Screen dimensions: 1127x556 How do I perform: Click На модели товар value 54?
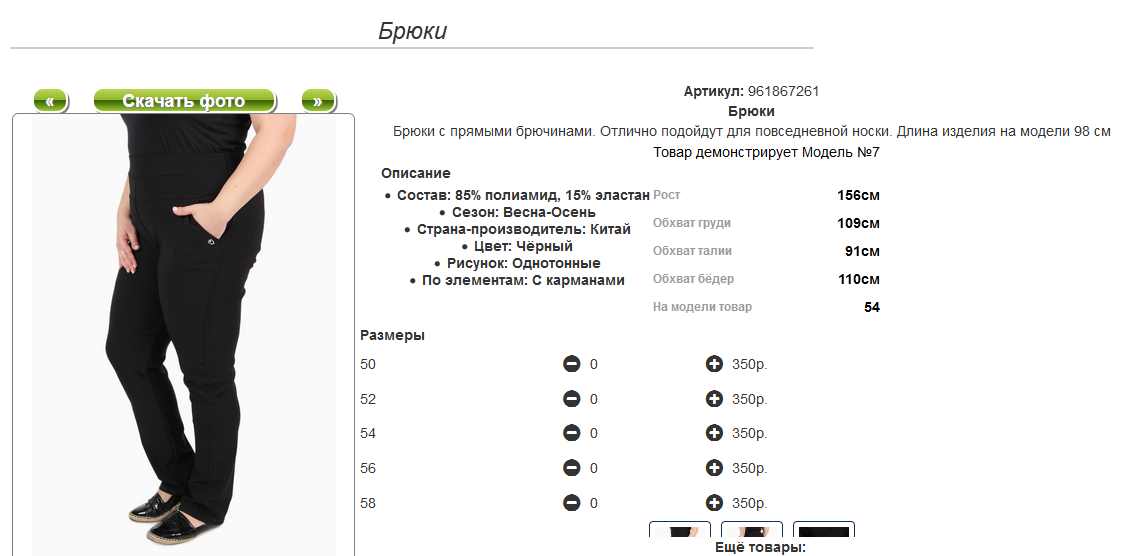[872, 307]
